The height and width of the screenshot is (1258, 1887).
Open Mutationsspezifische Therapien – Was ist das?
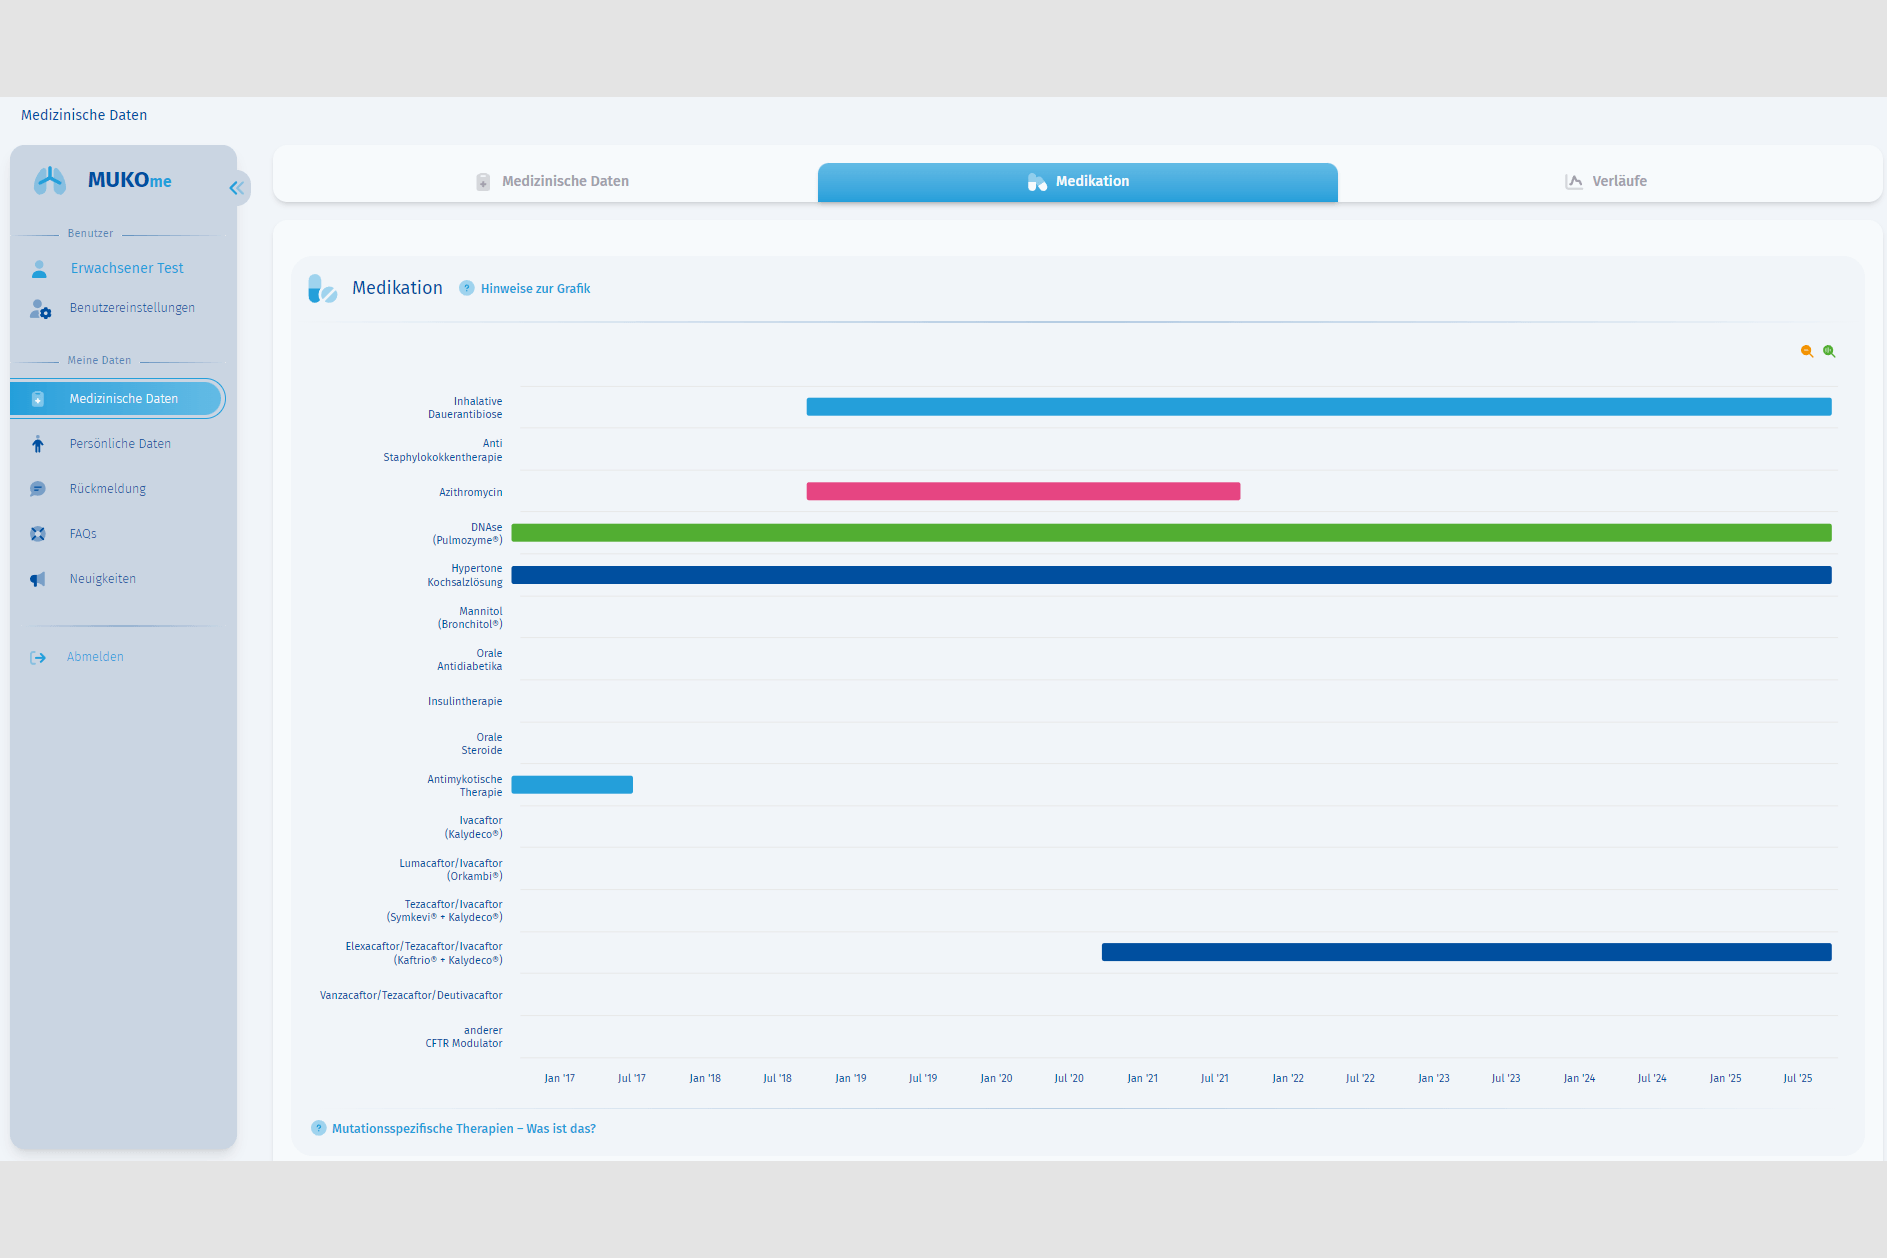click(x=463, y=1129)
